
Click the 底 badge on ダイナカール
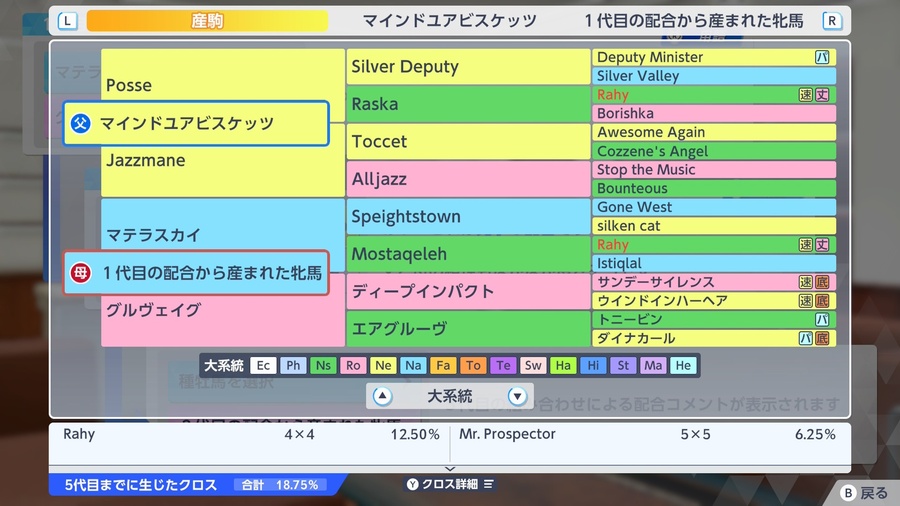tap(822, 338)
